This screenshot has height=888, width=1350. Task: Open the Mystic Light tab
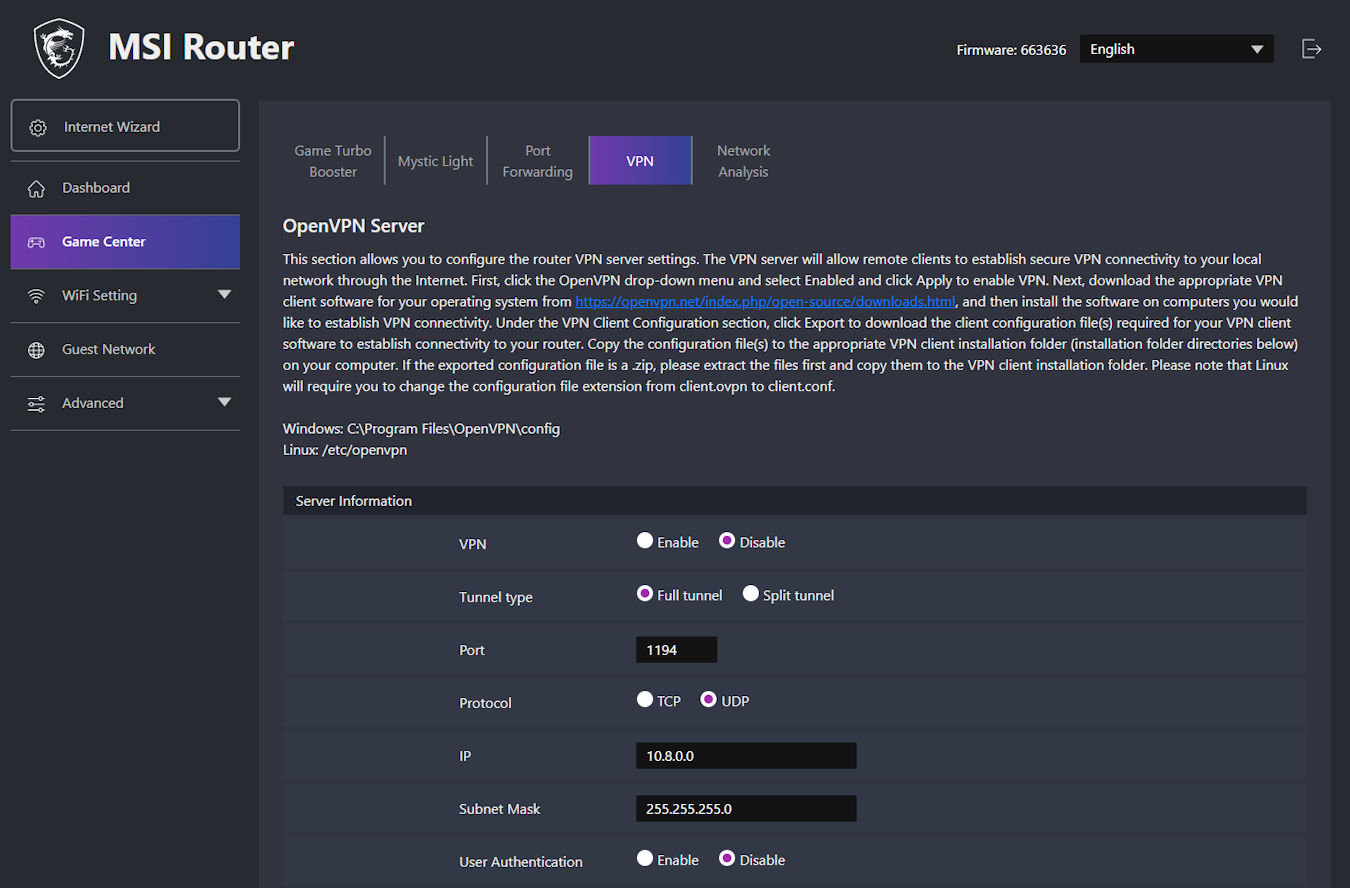436,161
